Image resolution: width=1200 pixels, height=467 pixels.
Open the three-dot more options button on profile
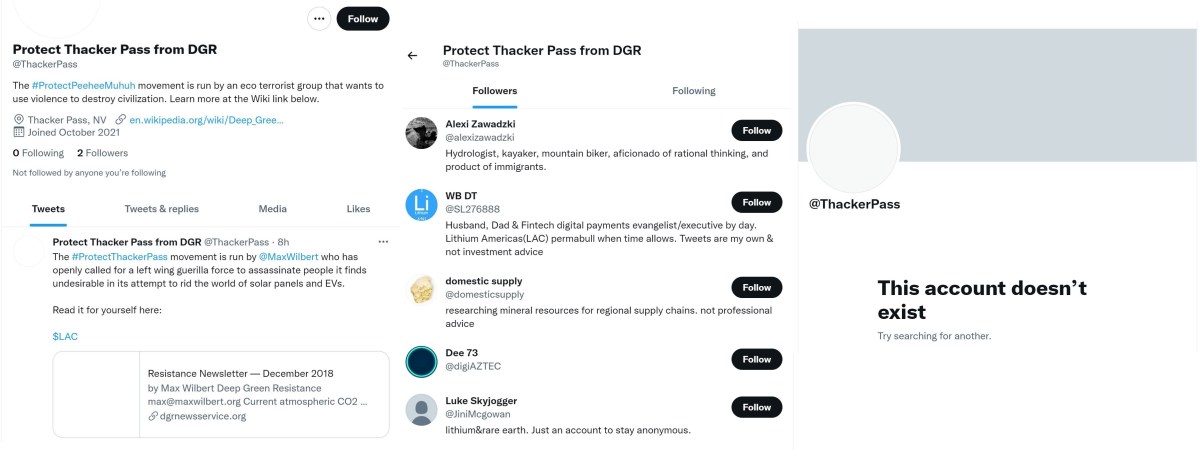pyautogui.click(x=319, y=18)
